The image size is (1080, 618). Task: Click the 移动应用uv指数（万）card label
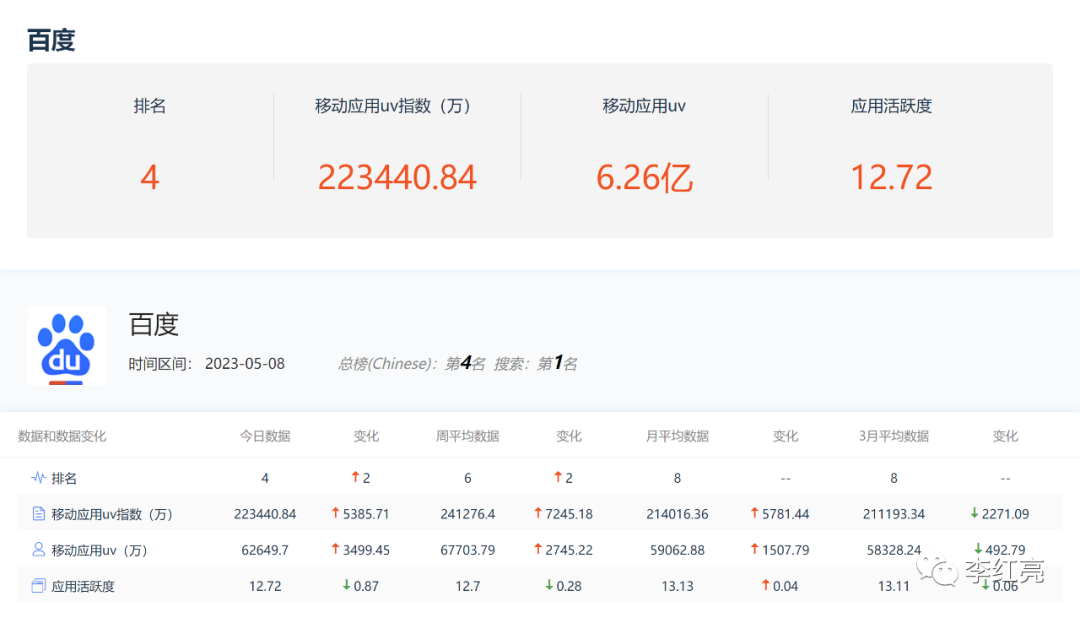coord(393,106)
